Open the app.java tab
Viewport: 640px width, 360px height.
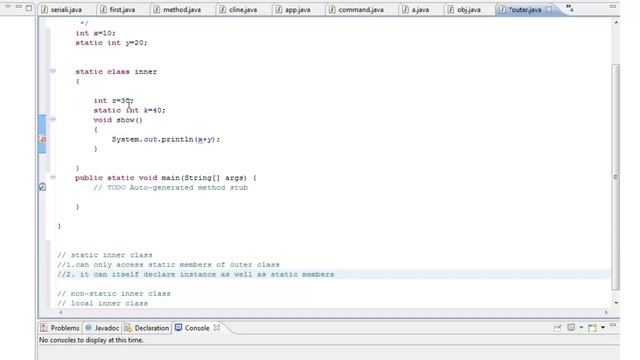click(x=293, y=9)
